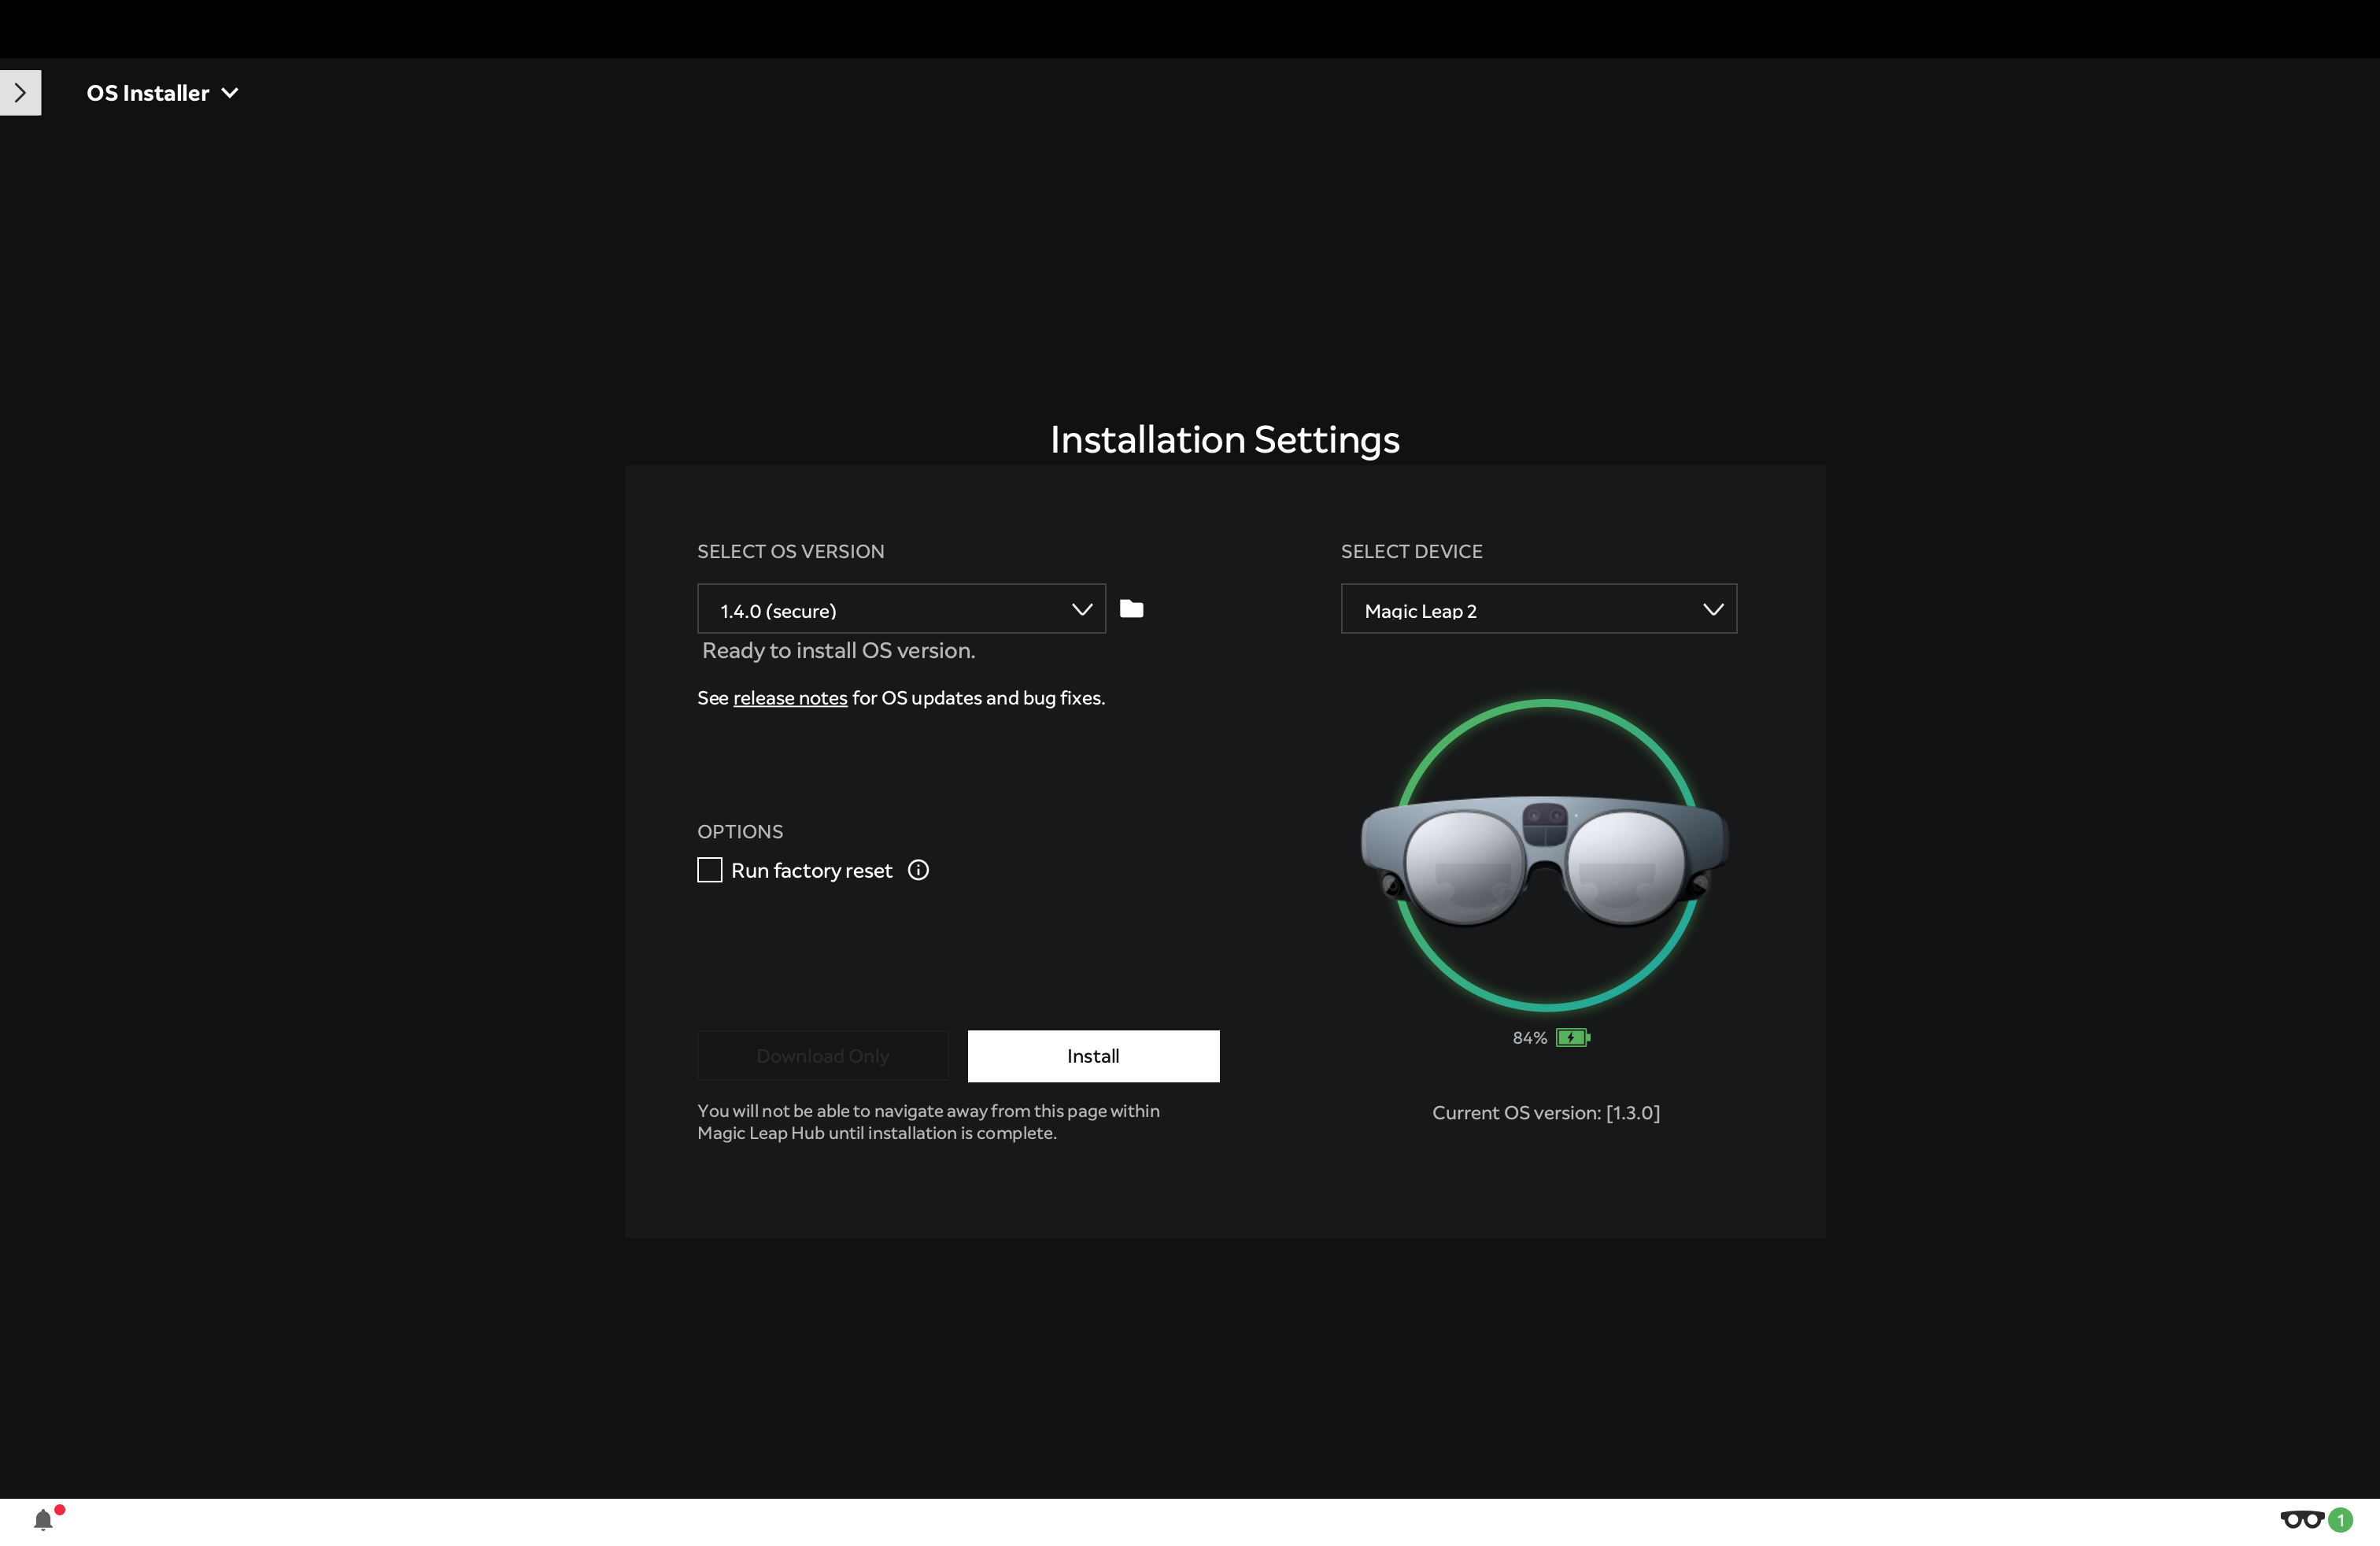
Task: Open the OS Installer dropdown menu
Action: (162, 93)
